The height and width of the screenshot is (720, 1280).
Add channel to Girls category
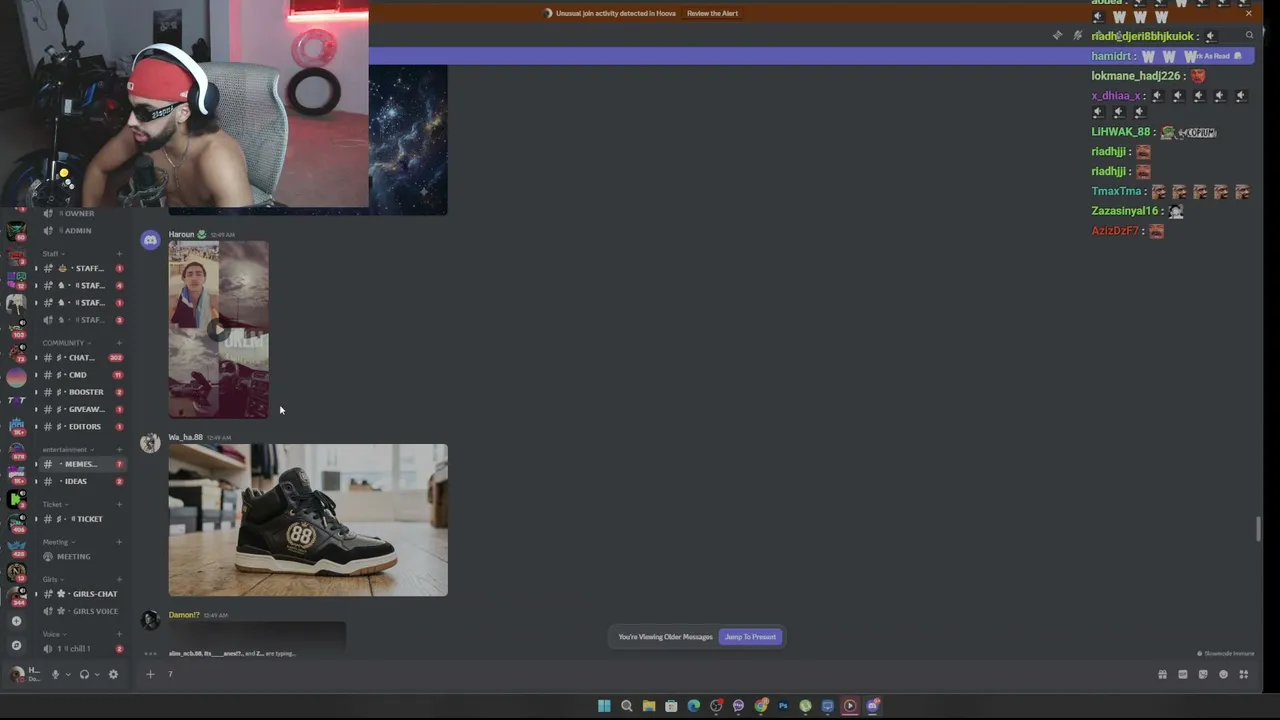[119, 580]
